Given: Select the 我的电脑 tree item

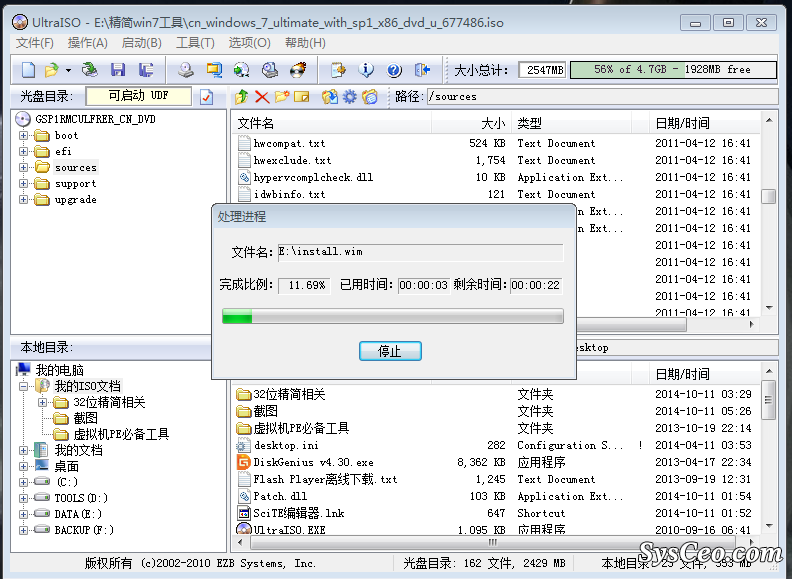Looking at the screenshot, I should coord(59,370).
